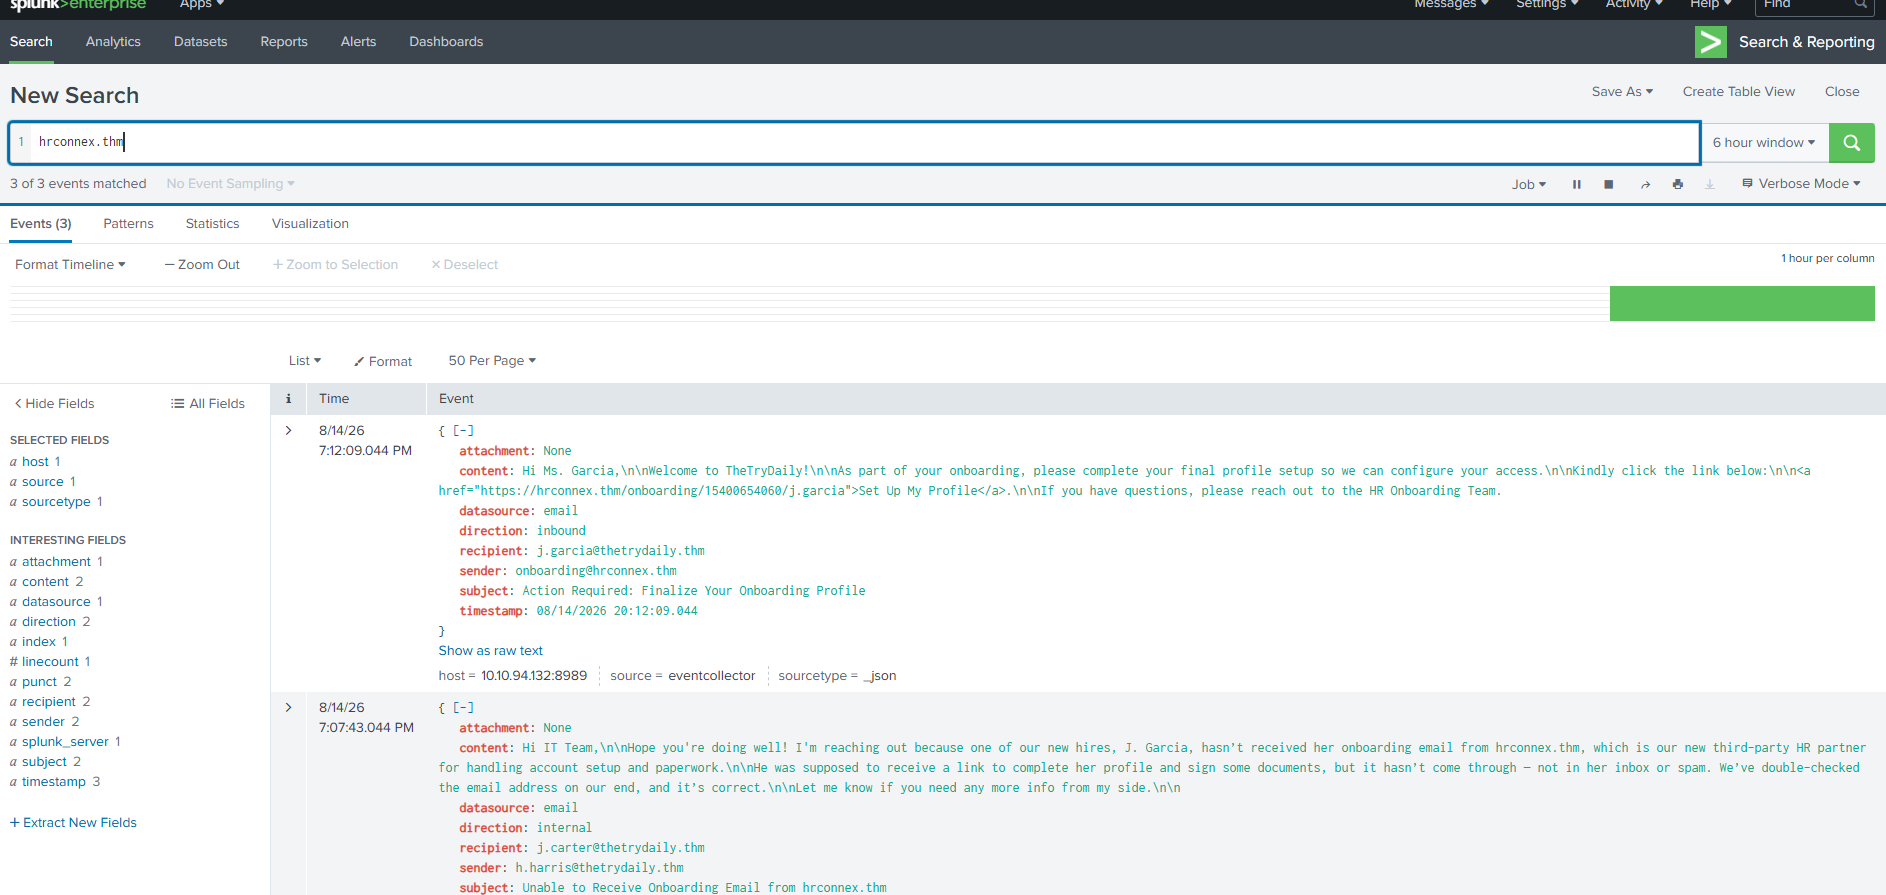Viewport: 1886px width, 895px height.
Task: Open Format Timeline dropdown
Action: [70, 265]
